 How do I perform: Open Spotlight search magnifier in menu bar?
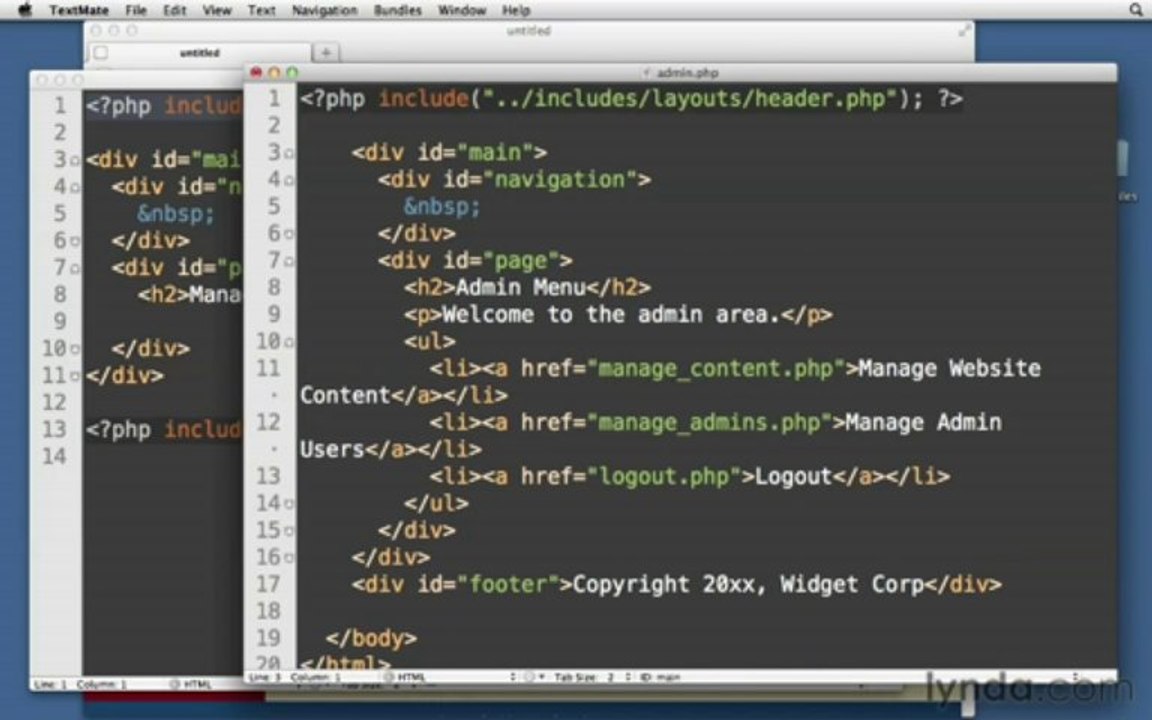click(x=1136, y=10)
